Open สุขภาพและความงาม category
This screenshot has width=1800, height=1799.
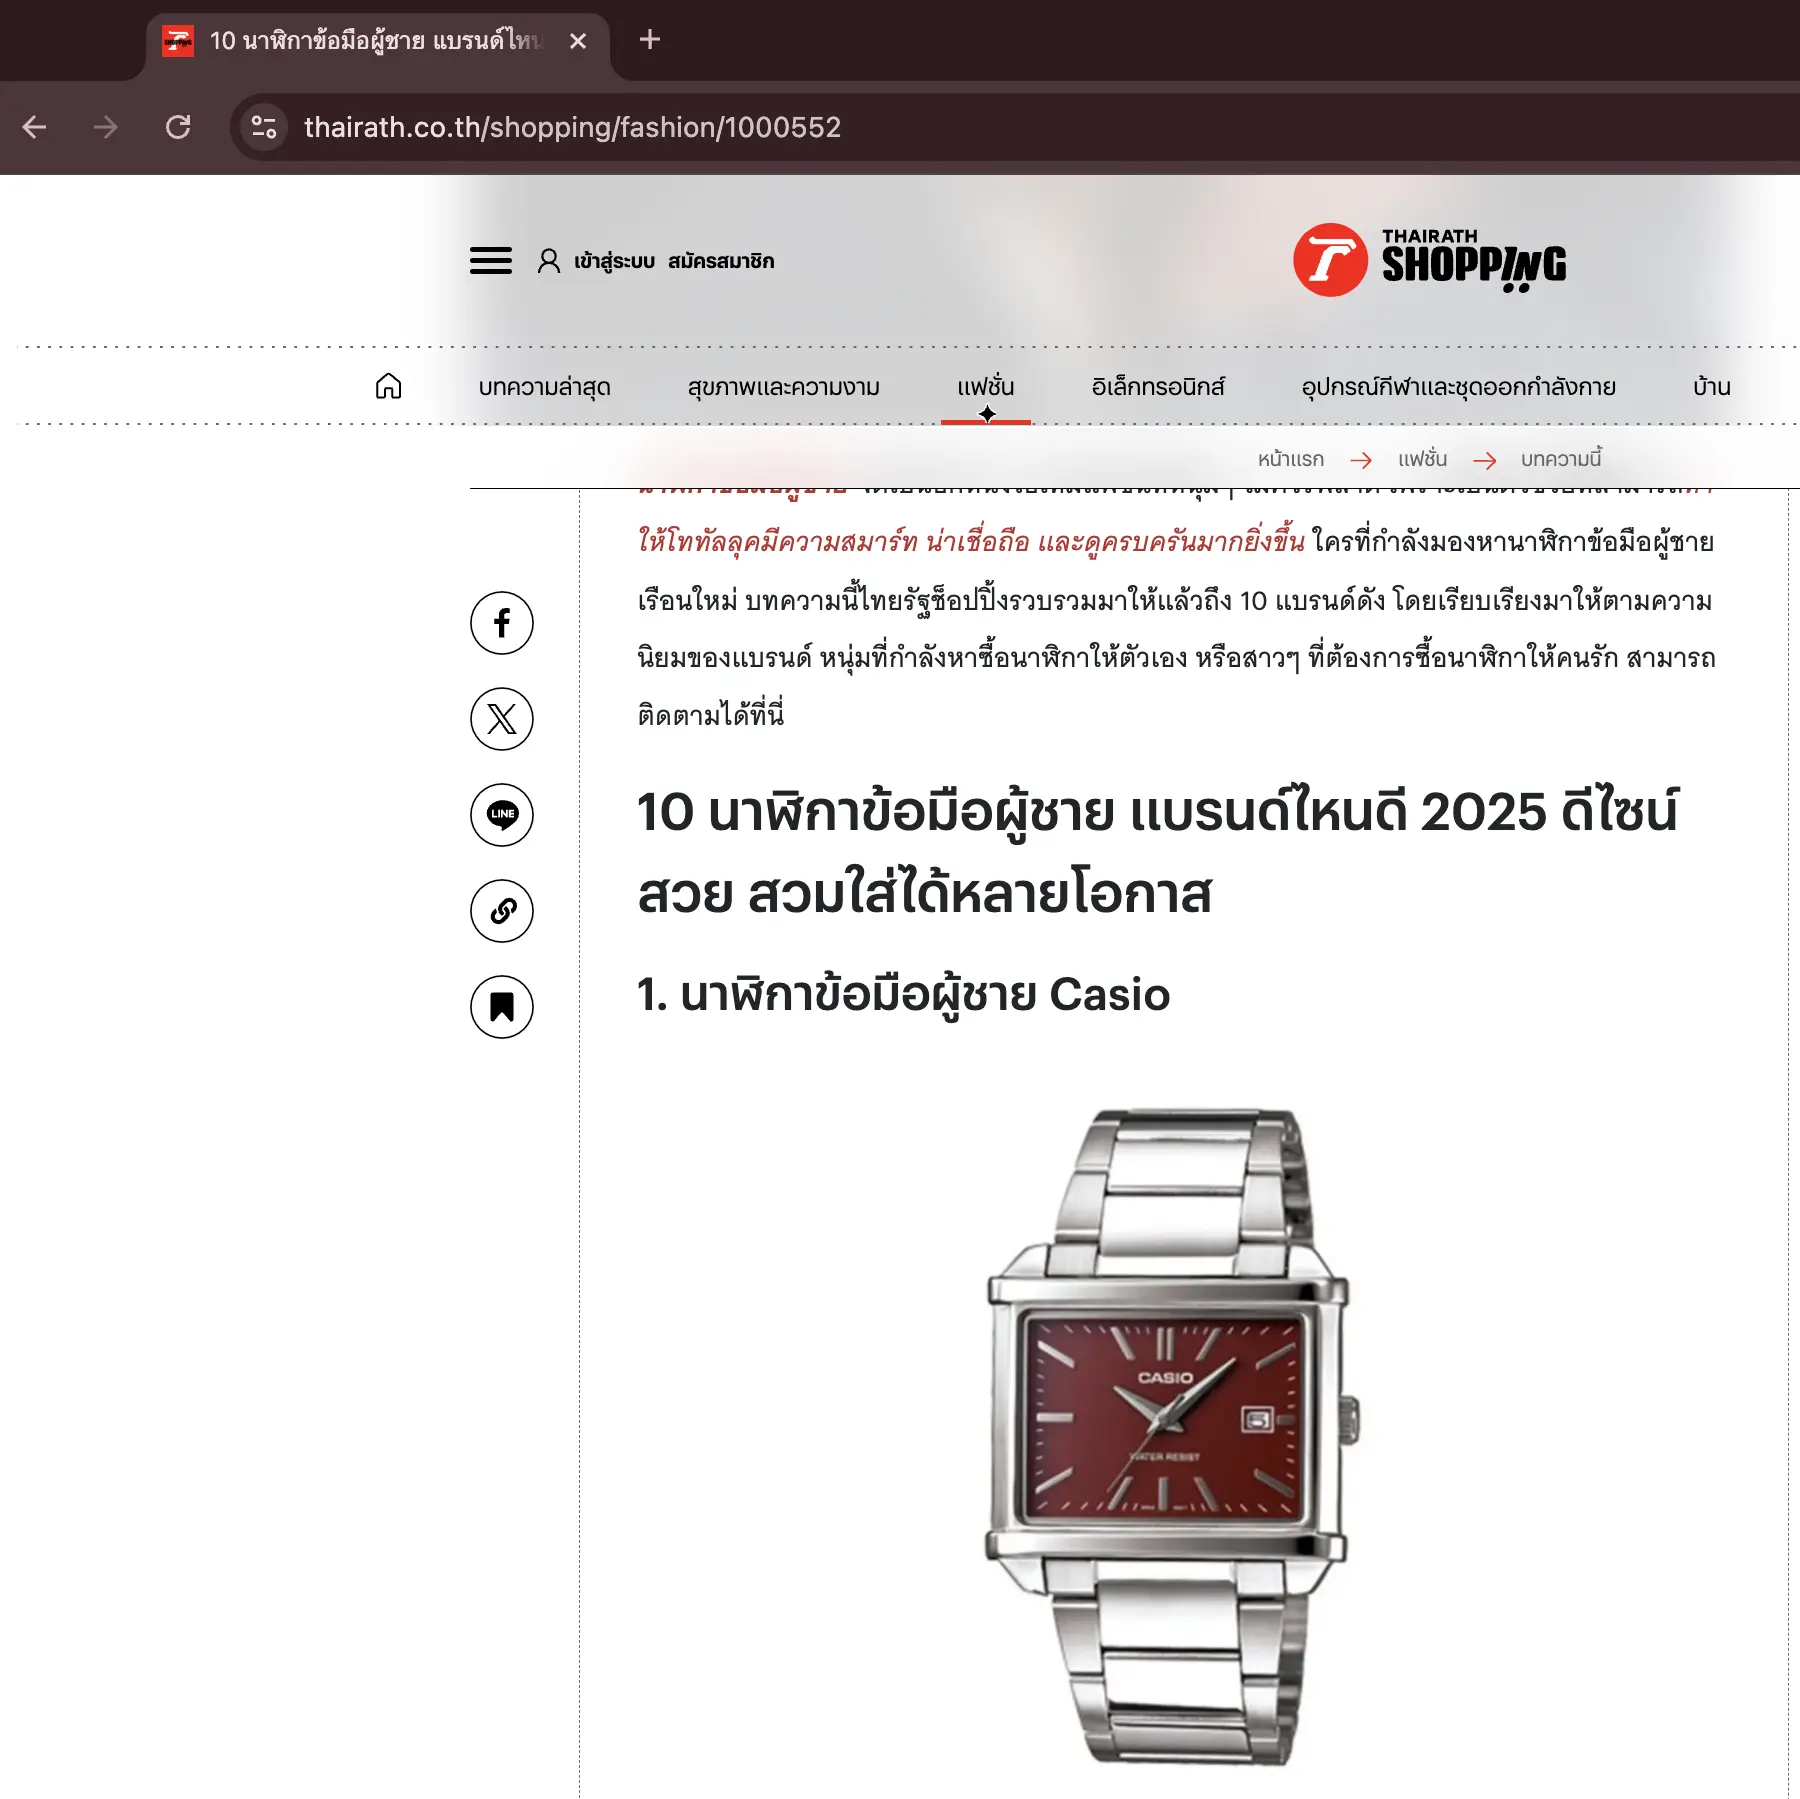[784, 387]
